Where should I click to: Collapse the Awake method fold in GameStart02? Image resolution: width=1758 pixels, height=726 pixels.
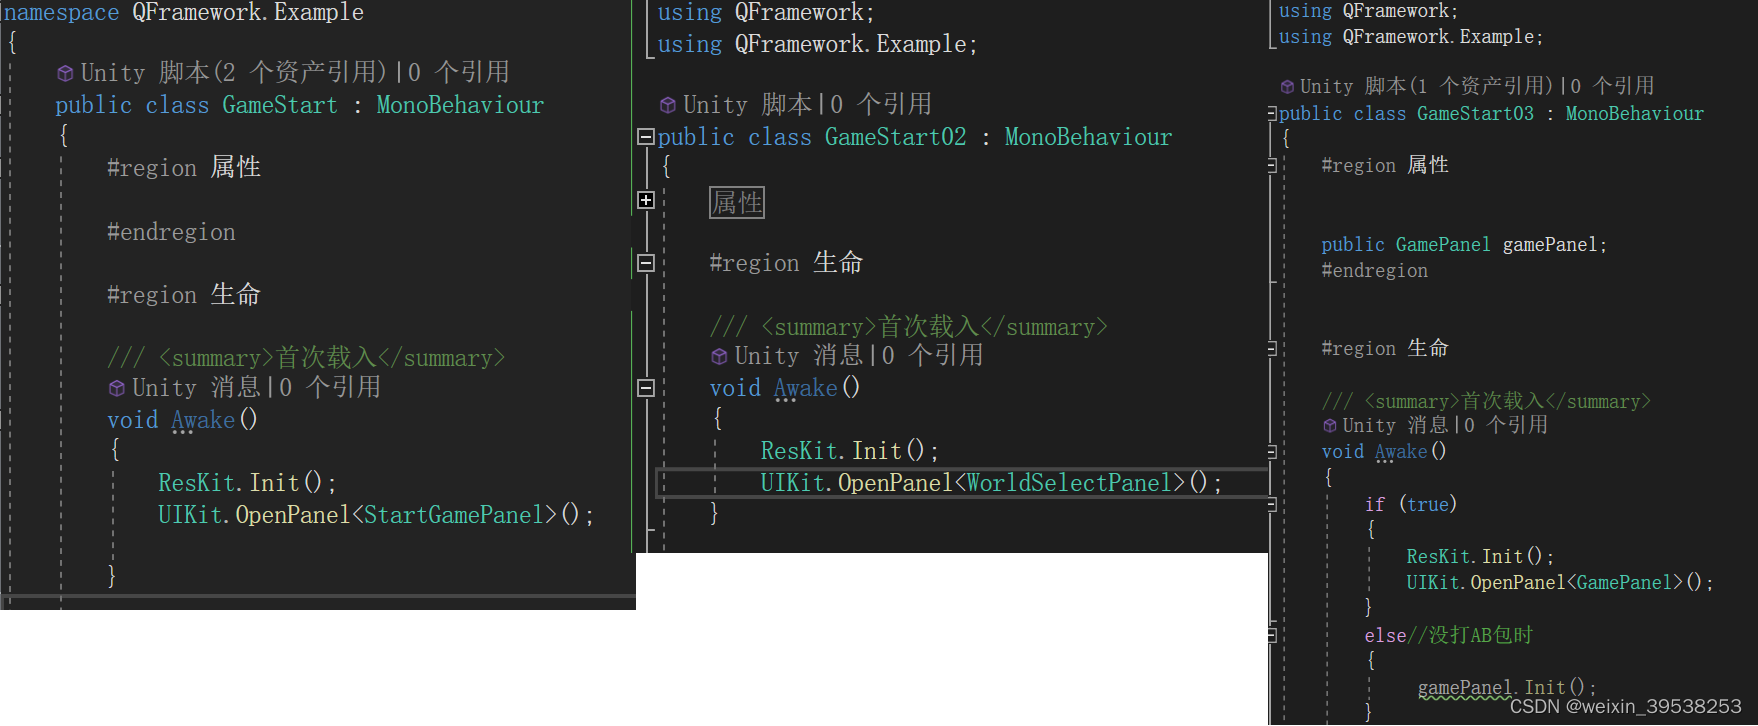(x=646, y=388)
